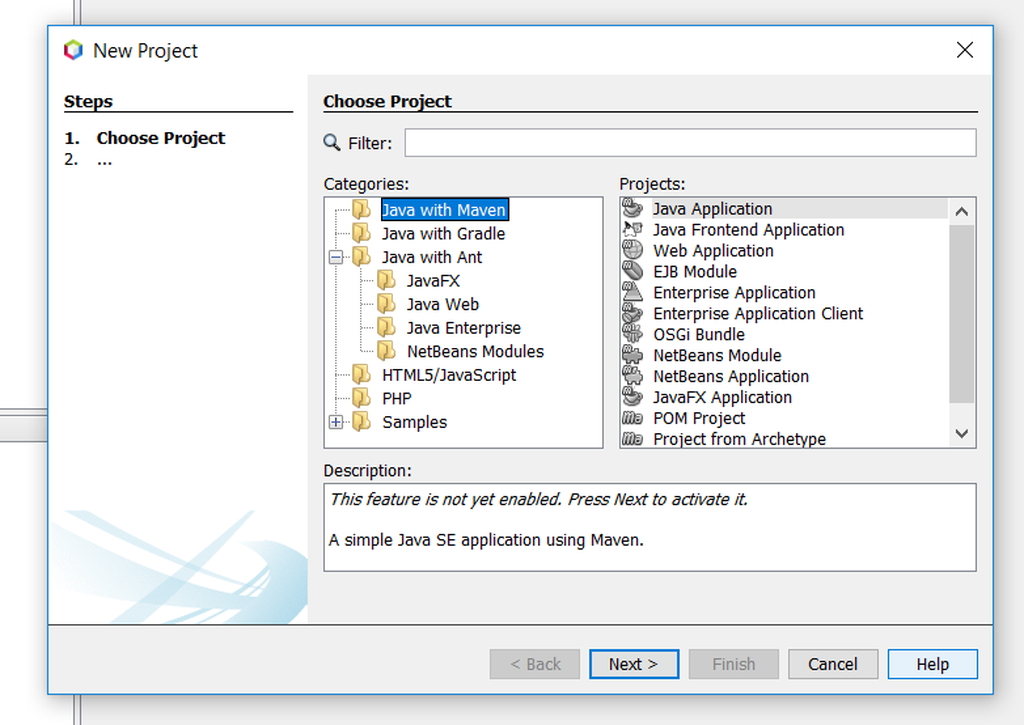Expand the Samples category
Viewport: 1024px width, 725px height.
[336, 422]
